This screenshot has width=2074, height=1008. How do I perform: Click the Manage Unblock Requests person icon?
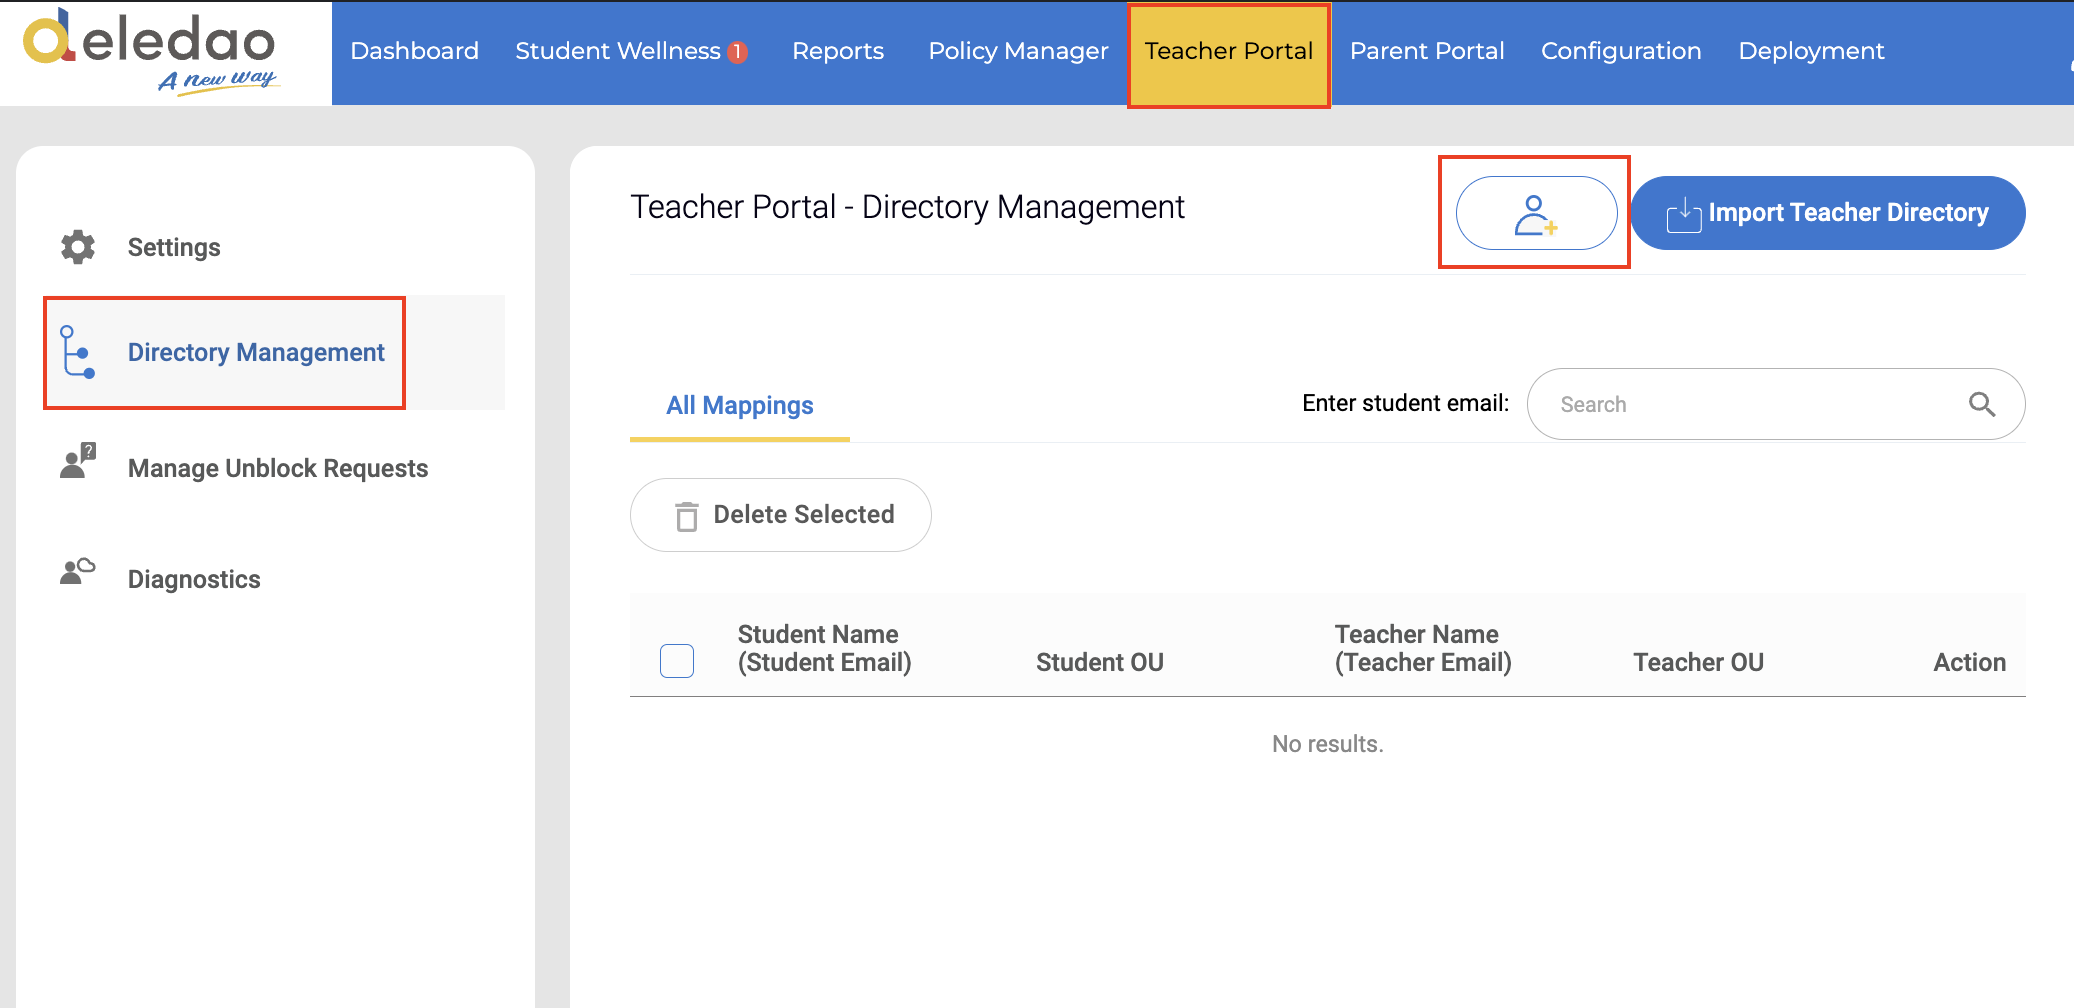coord(78,461)
